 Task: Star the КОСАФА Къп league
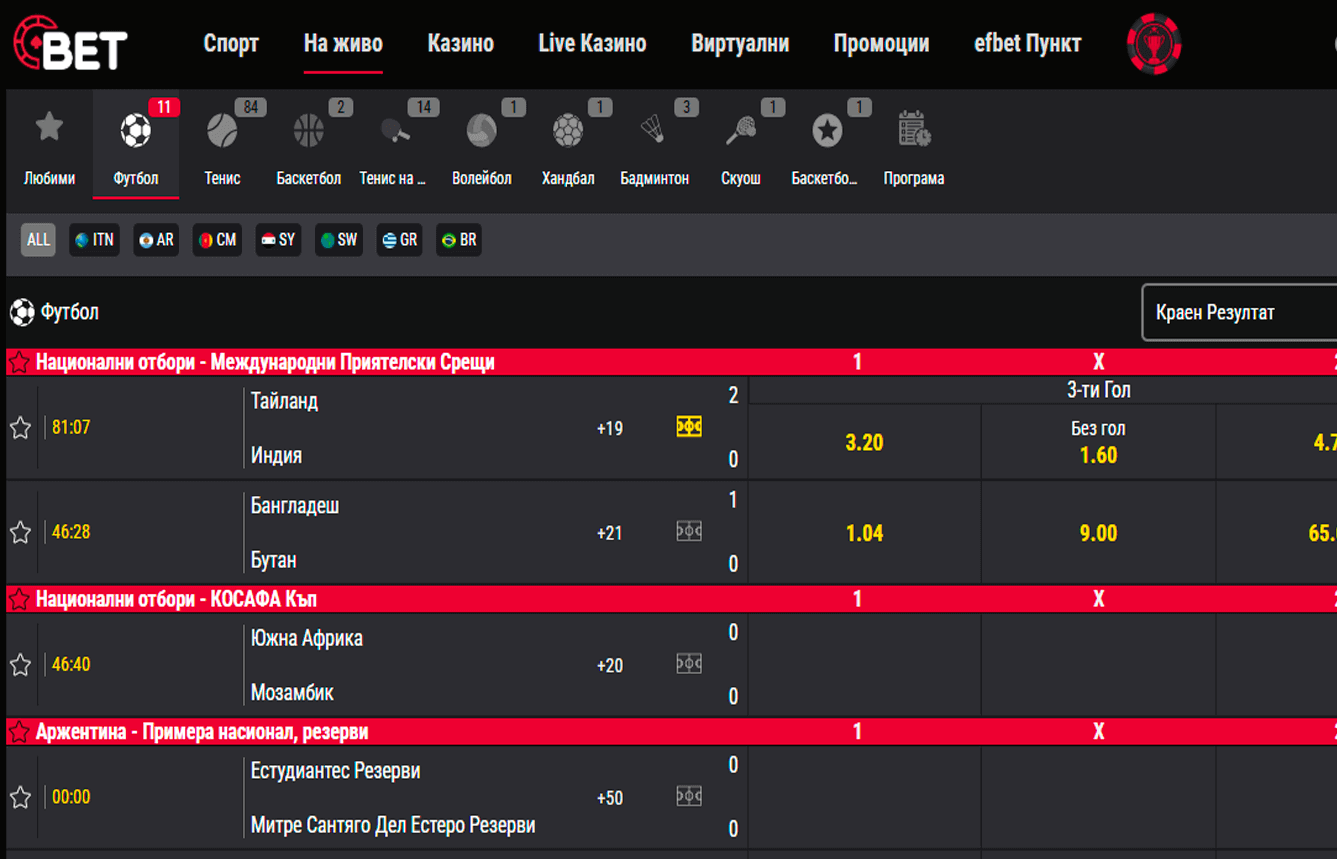coord(18,599)
